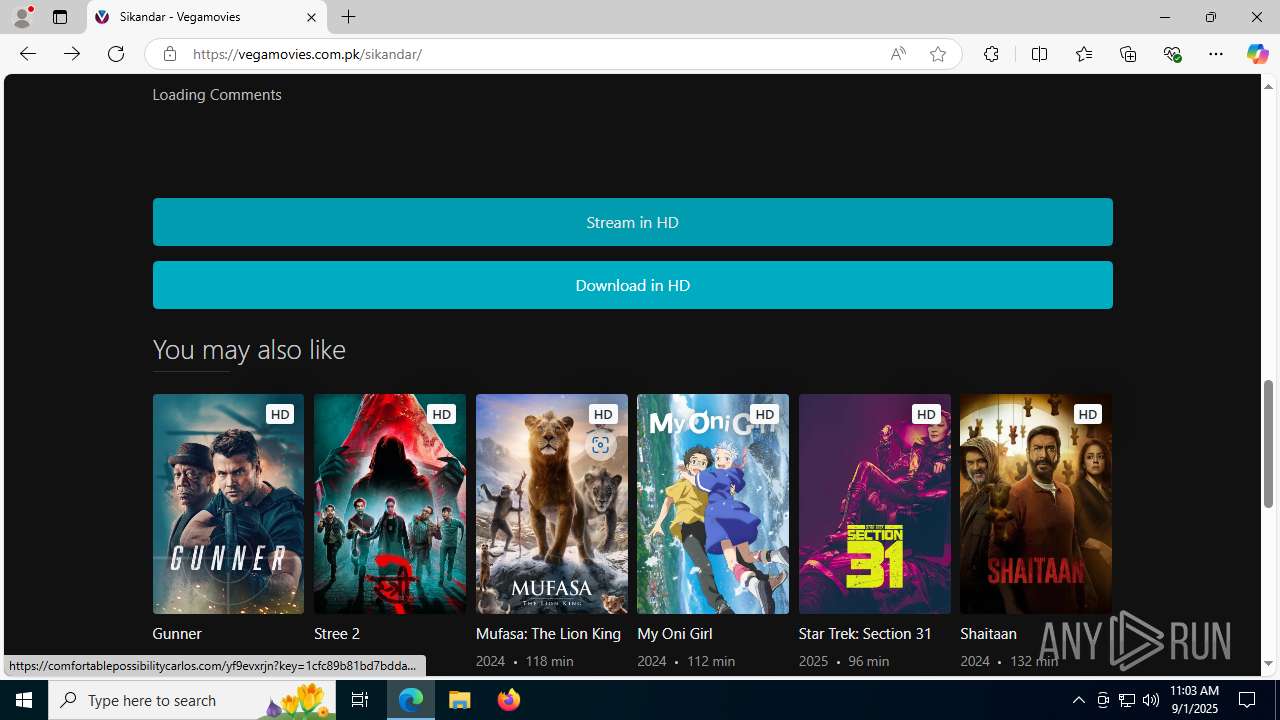
Task: Open the network tray icon
Action: click(1126, 700)
